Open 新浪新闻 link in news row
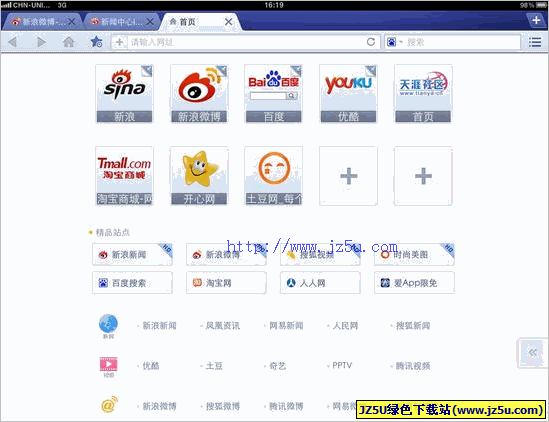The image size is (549, 422). (x=159, y=326)
